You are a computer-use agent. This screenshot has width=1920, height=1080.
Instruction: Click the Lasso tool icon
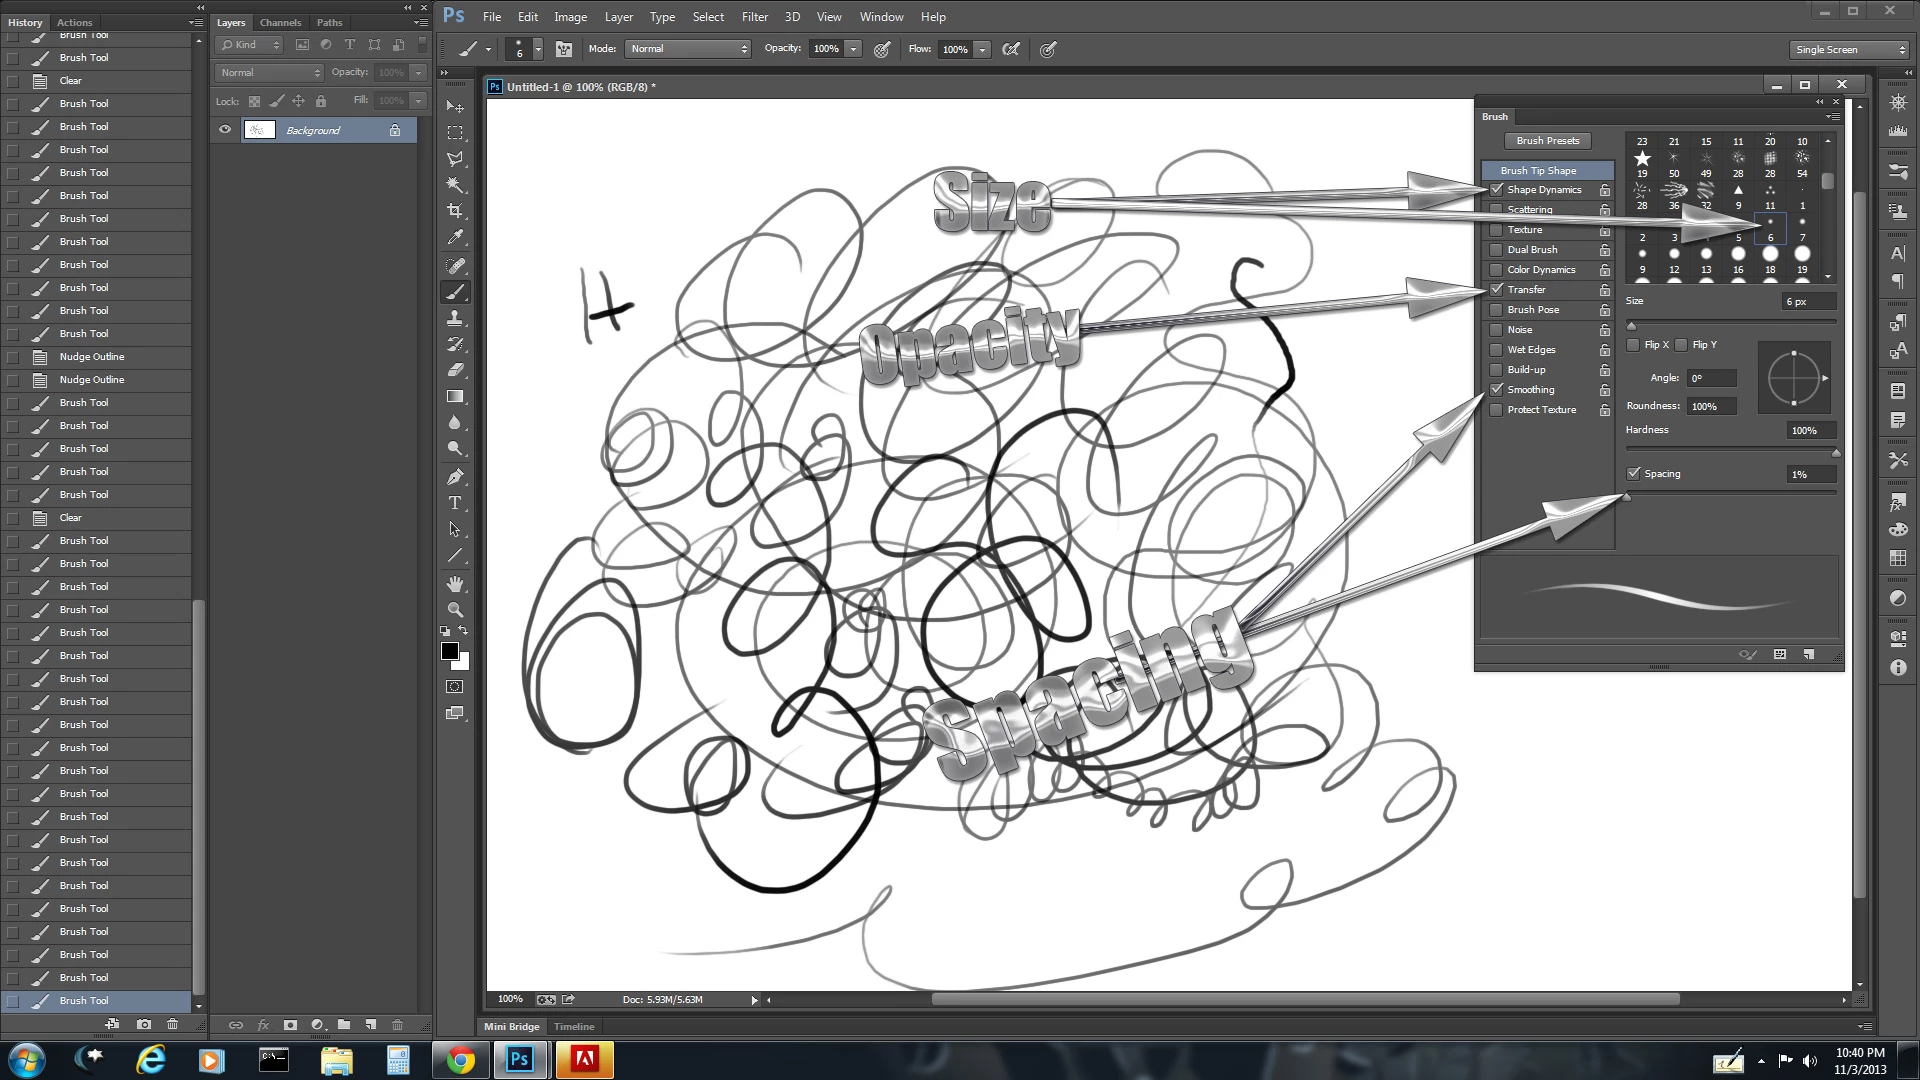coord(455,159)
